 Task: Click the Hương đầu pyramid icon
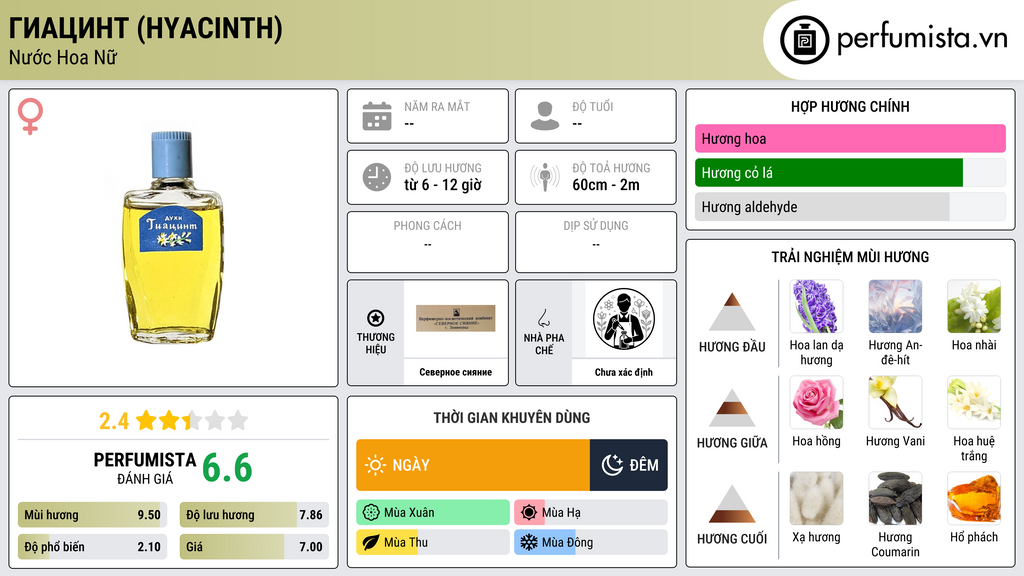732,312
